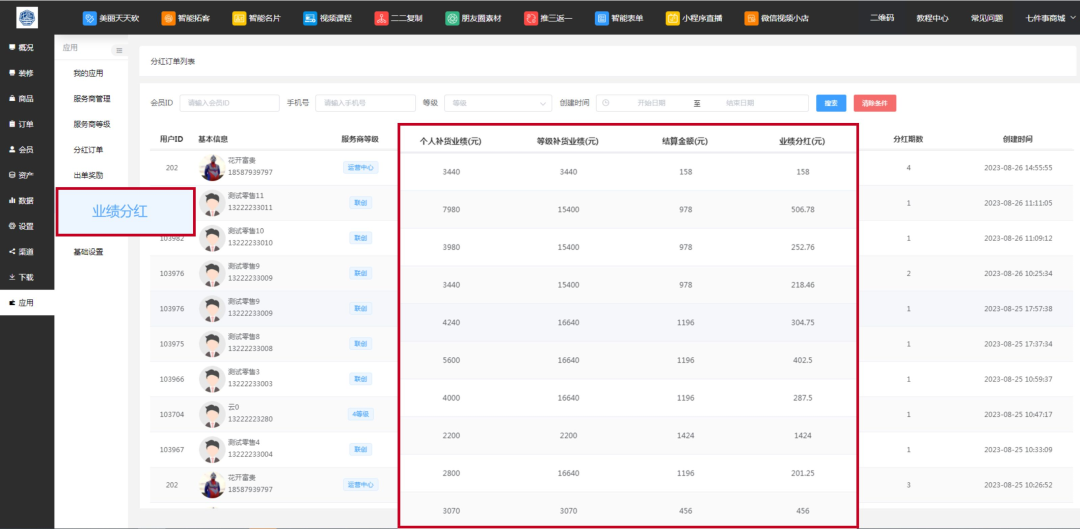Select 服务商管理 in the submenu

point(91,99)
